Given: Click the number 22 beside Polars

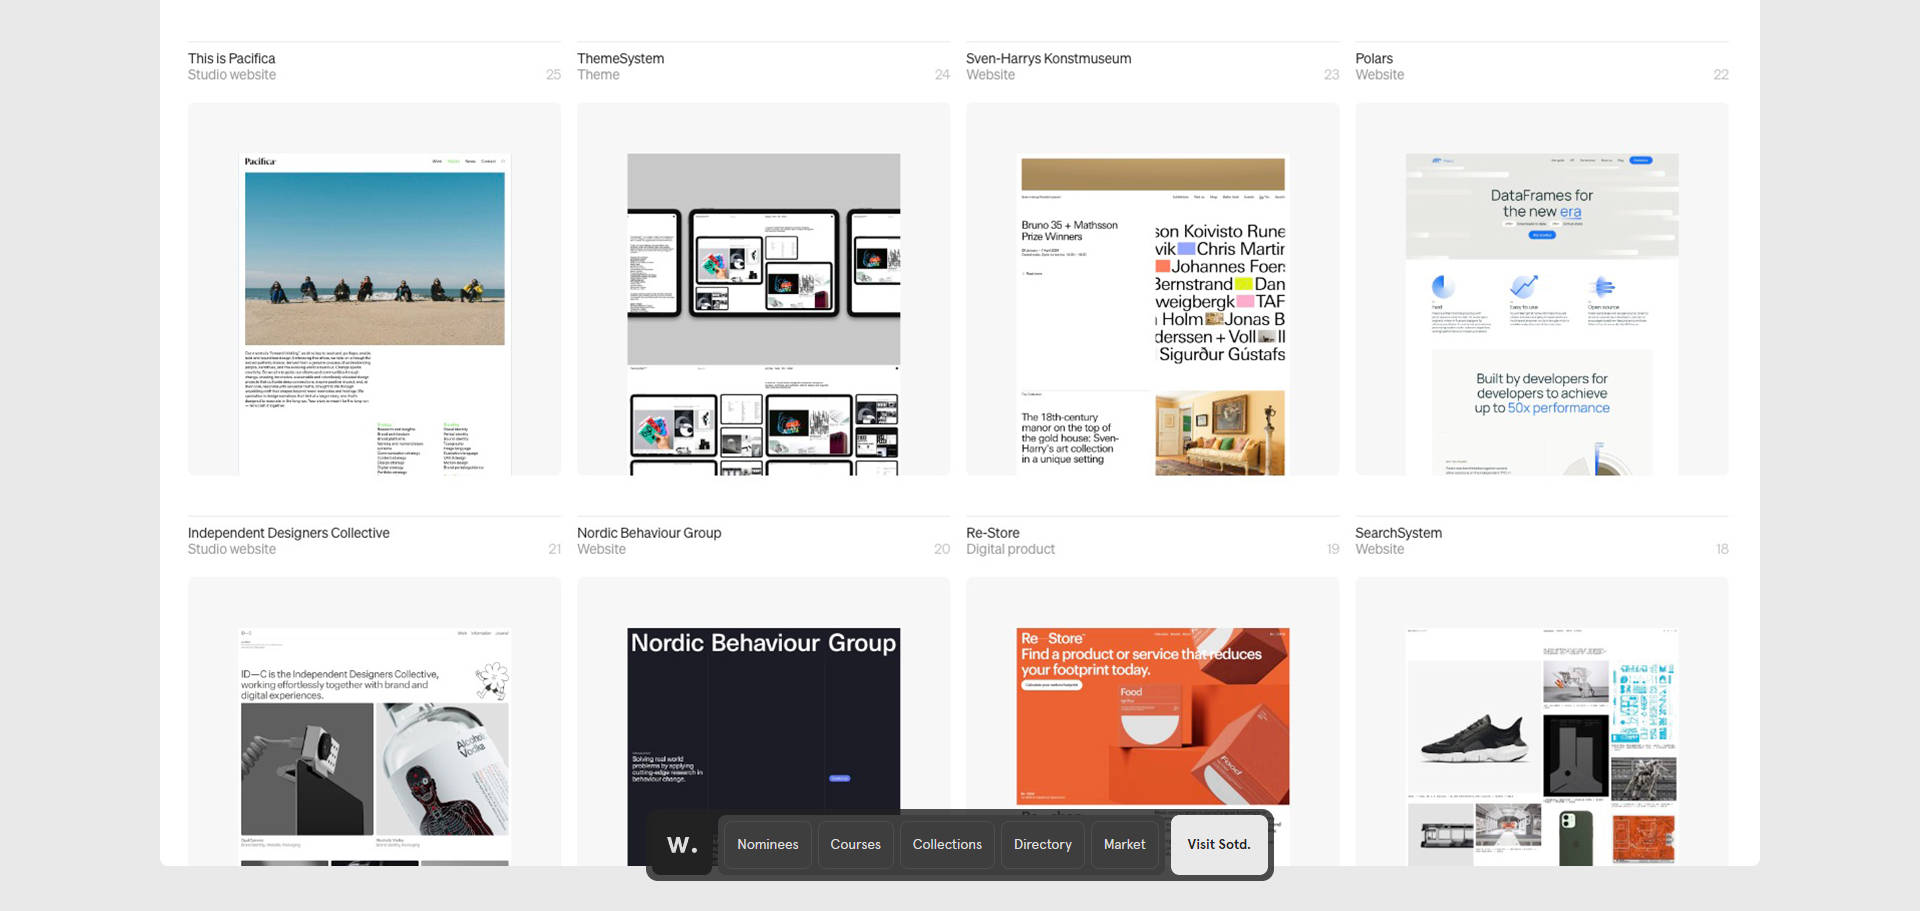Looking at the screenshot, I should click(1721, 75).
